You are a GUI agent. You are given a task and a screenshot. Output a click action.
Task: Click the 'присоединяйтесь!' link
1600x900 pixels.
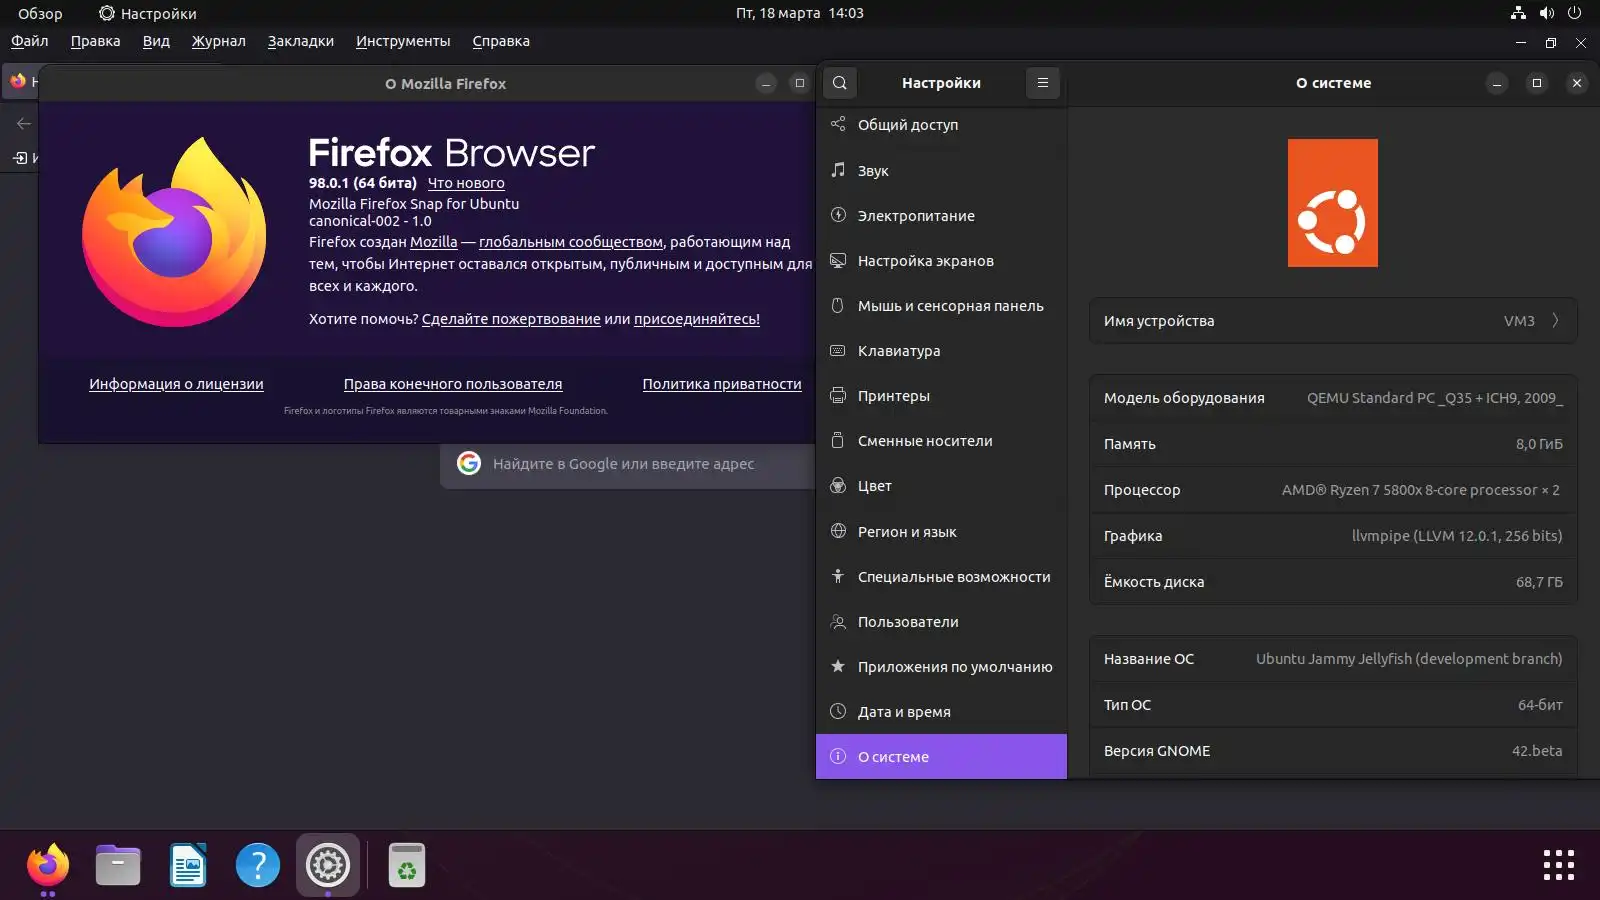[697, 319]
